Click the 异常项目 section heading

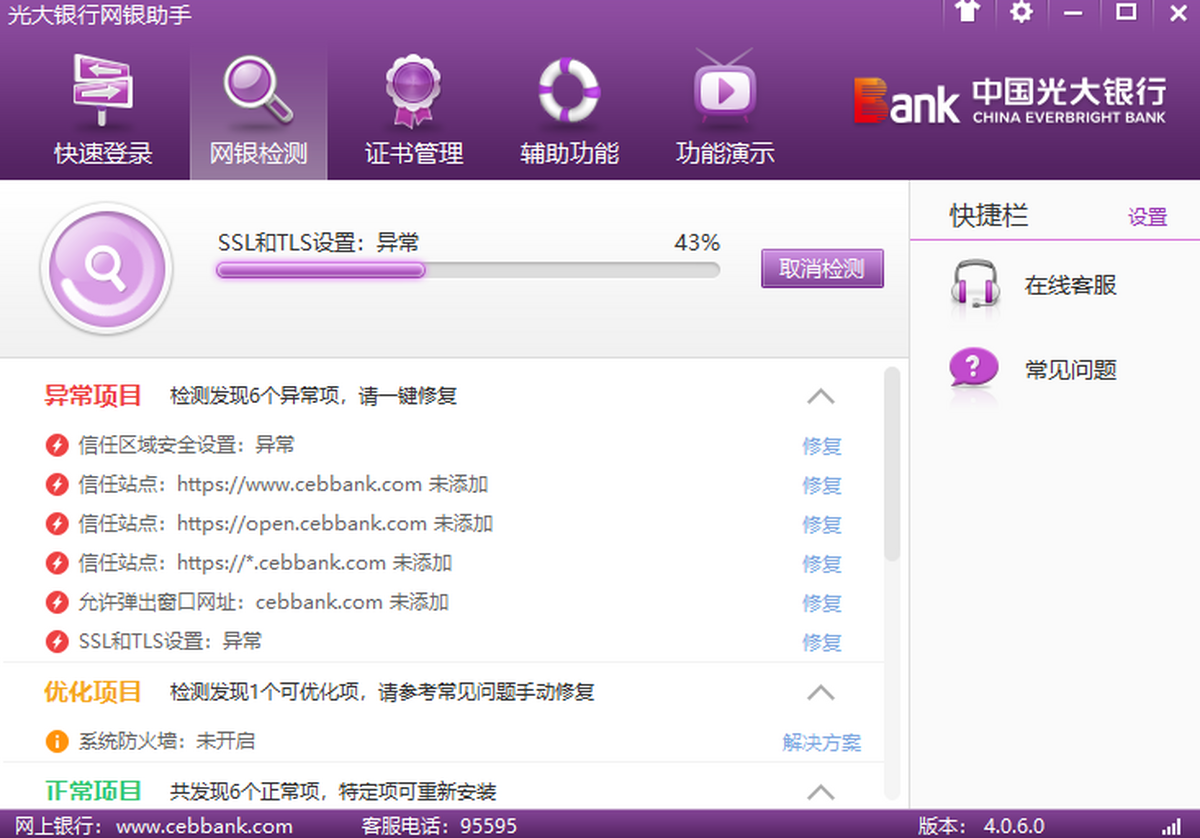tap(93, 395)
